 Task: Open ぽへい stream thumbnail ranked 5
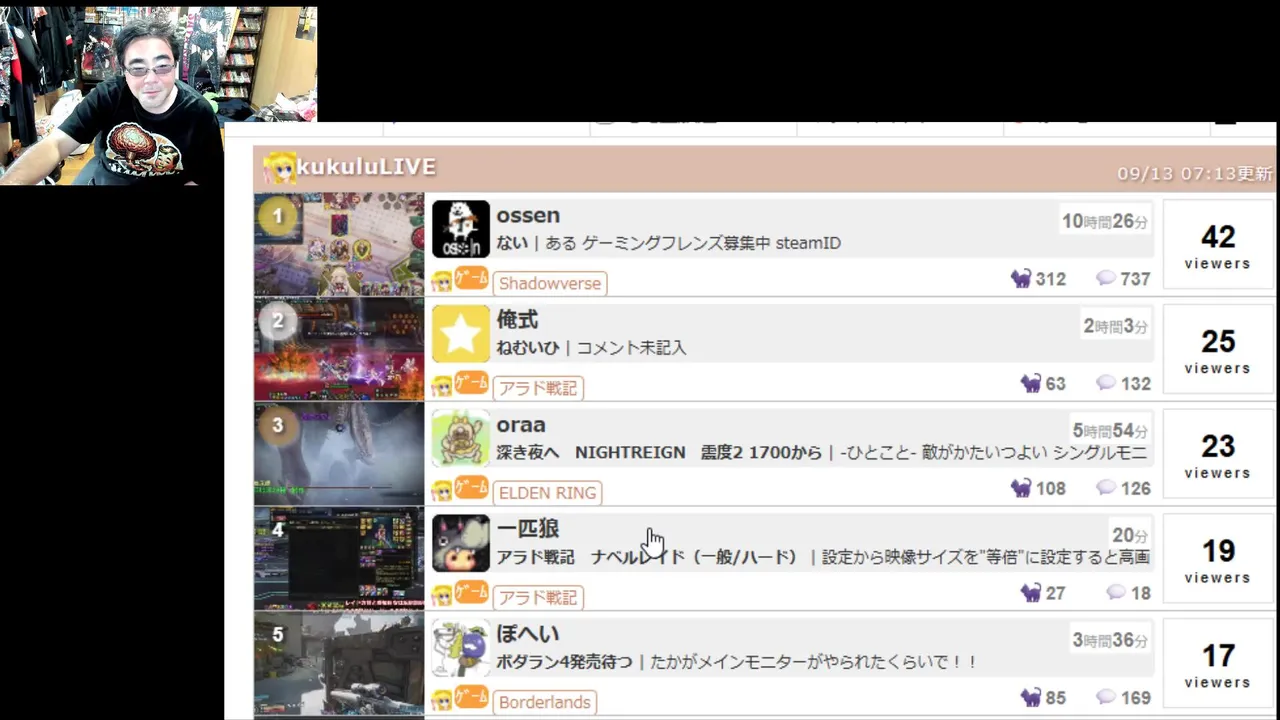[x=339, y=664]
